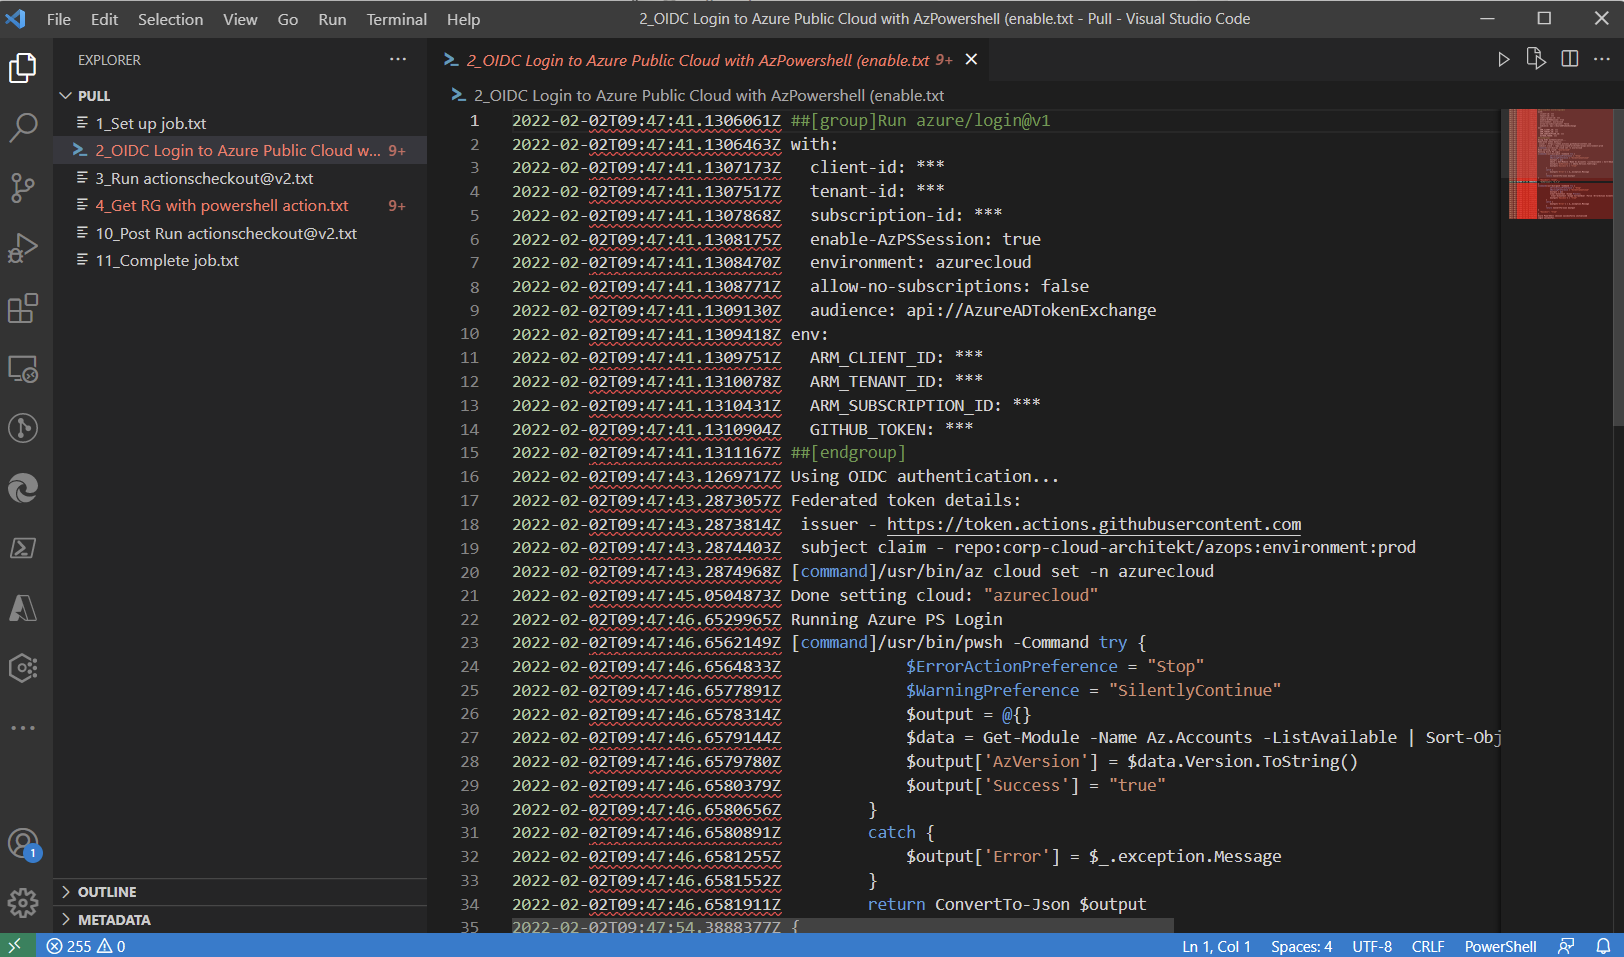Open the PowerShell command explorer icon

(23, 548)
